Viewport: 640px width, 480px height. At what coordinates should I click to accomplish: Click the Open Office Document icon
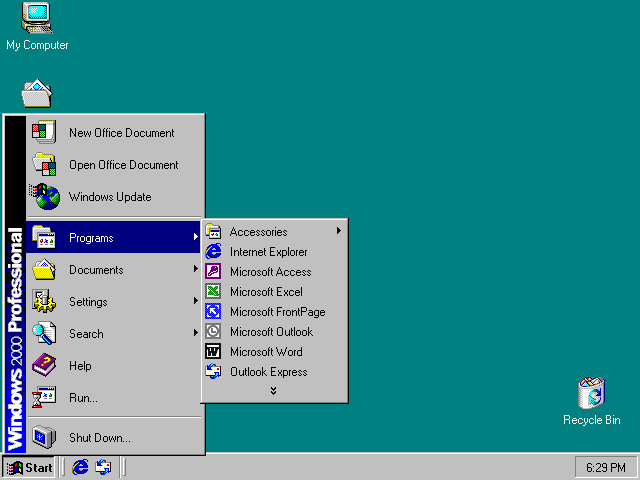tap(44, 164)
